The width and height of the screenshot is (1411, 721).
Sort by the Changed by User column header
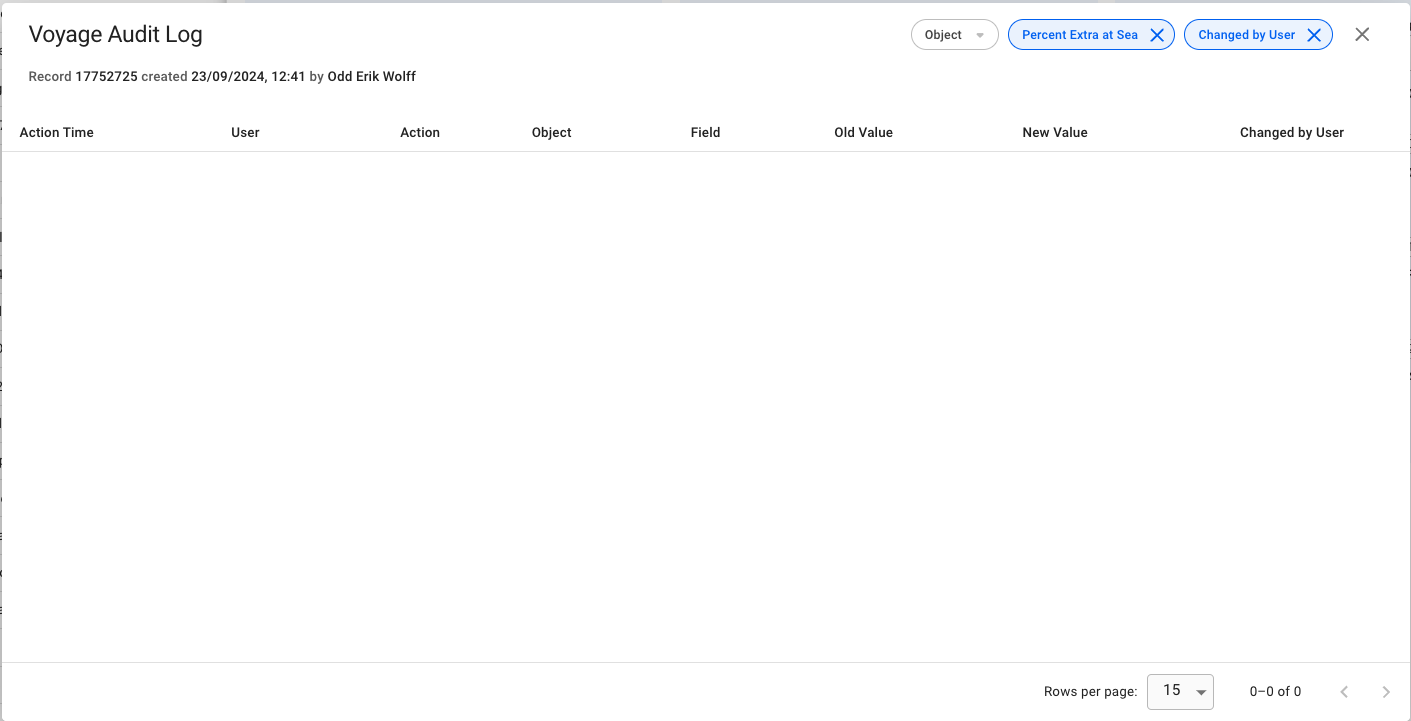pos(1291,133)
